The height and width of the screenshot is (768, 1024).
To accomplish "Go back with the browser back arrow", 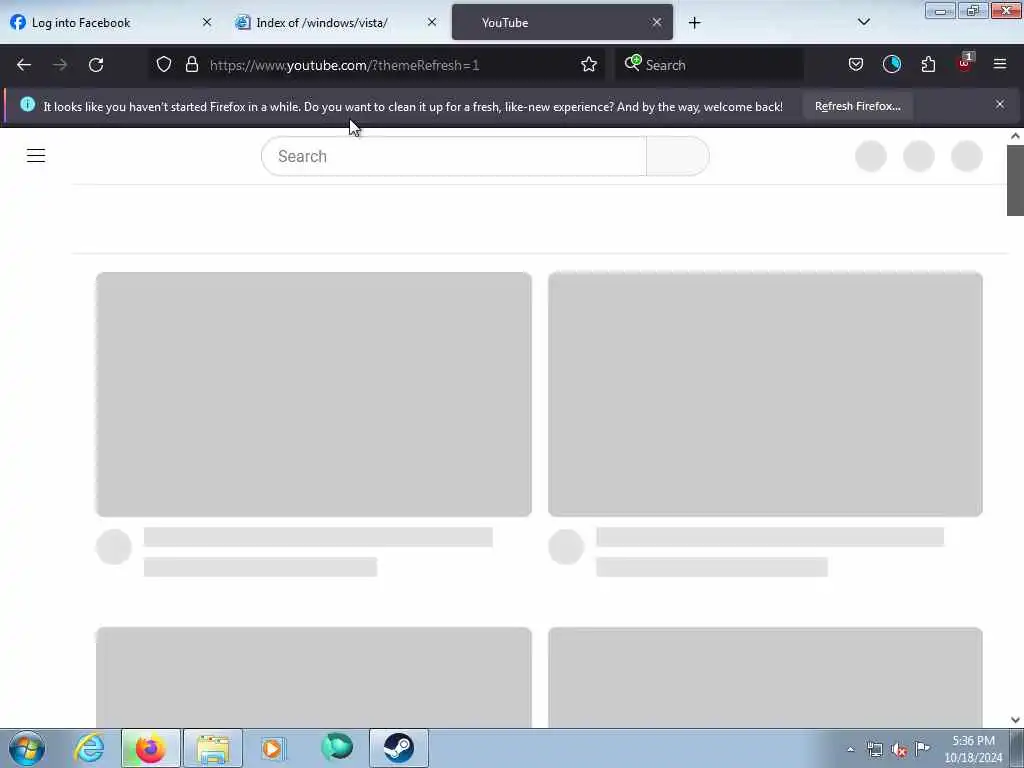I will (24, 65).
